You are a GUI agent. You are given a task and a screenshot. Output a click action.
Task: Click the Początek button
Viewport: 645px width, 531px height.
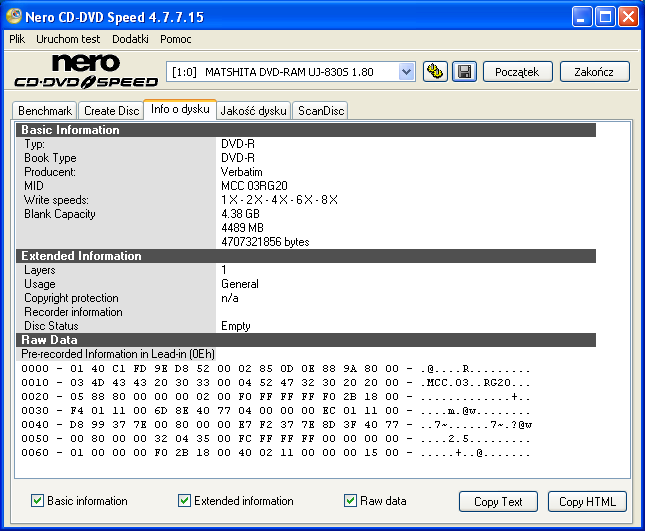tap(517, 72)
